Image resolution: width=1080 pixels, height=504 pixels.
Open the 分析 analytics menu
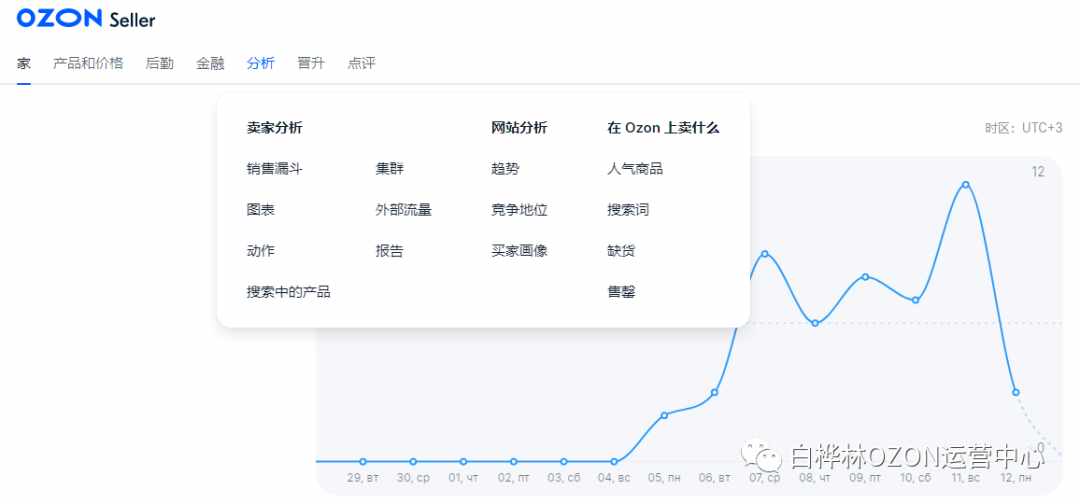click(260, 63)
